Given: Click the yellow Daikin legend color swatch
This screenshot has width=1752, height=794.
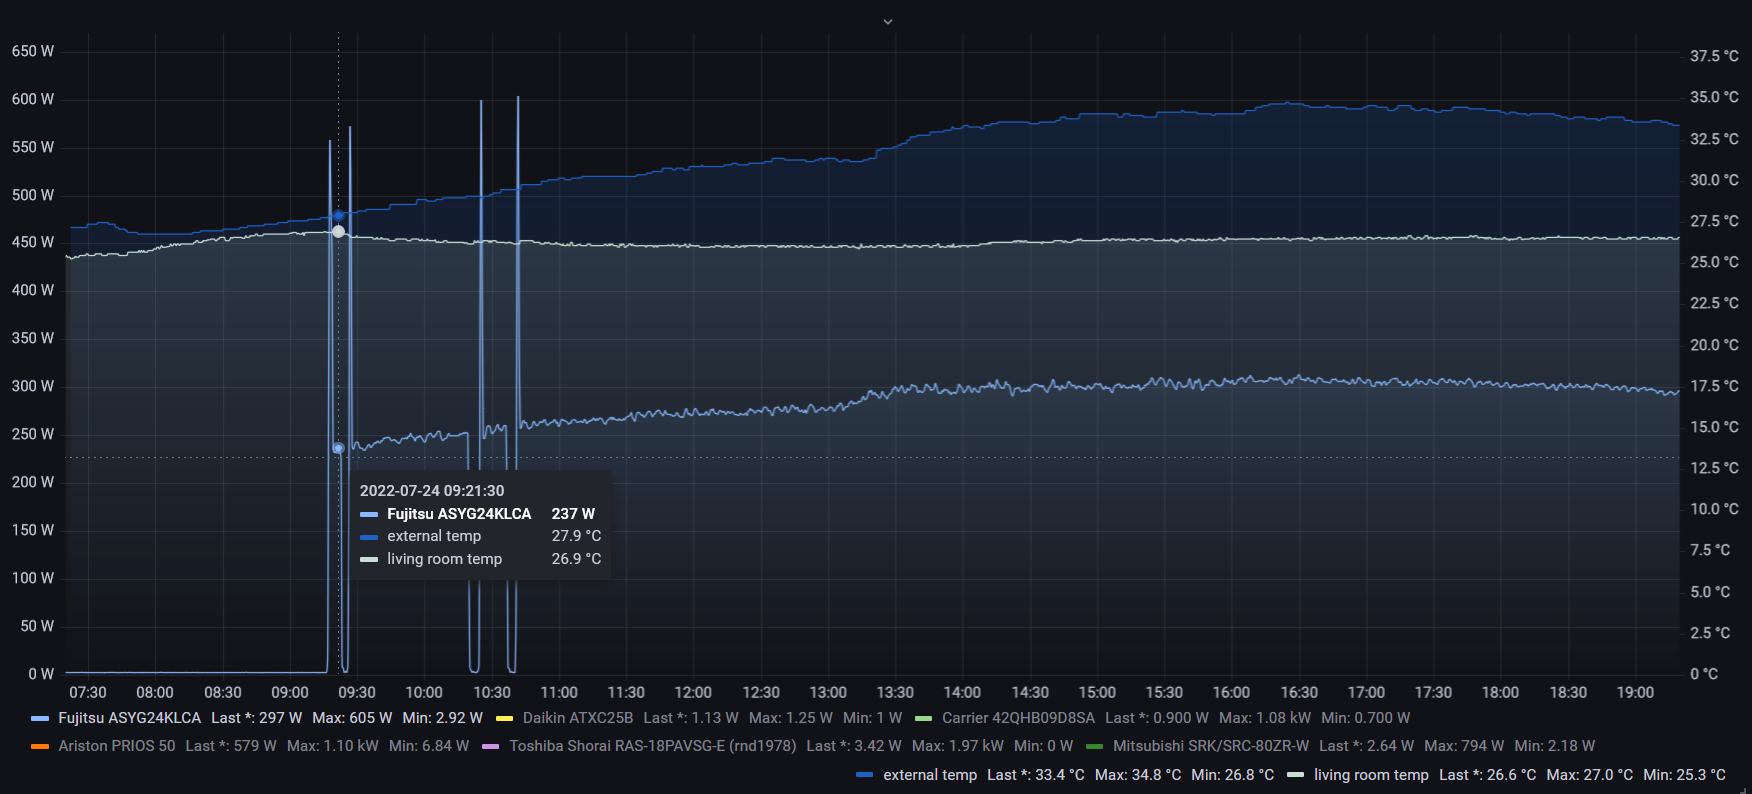Looking at the screenshot, I should coord(504,718).
